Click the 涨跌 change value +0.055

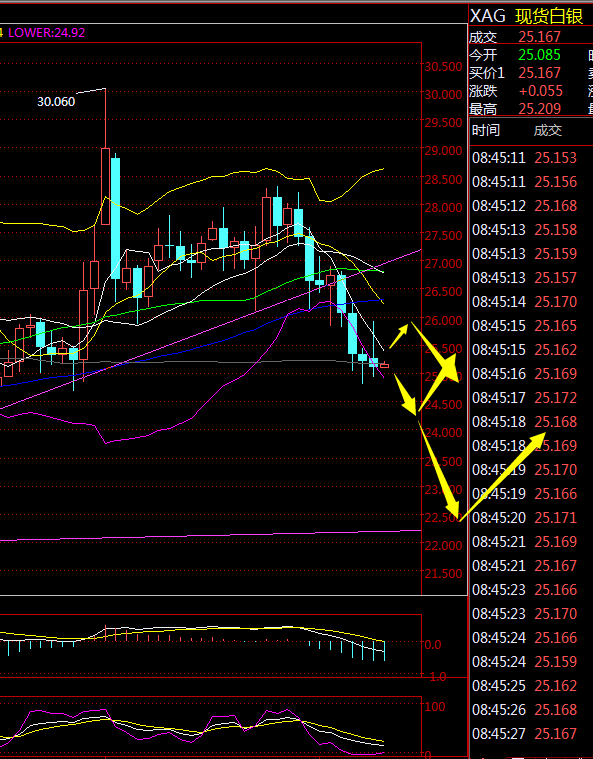pos(541,91)
